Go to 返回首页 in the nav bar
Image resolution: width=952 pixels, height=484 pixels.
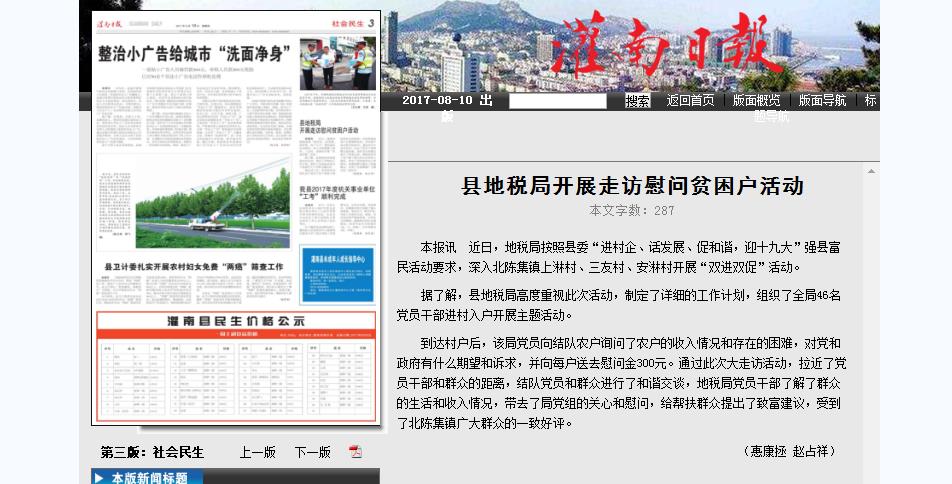click(x=690, y=101)
